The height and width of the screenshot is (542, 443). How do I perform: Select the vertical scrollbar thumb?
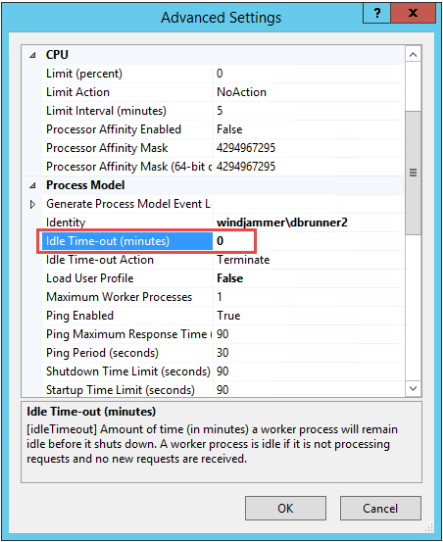pyautogui.click(x=413, y=173)
